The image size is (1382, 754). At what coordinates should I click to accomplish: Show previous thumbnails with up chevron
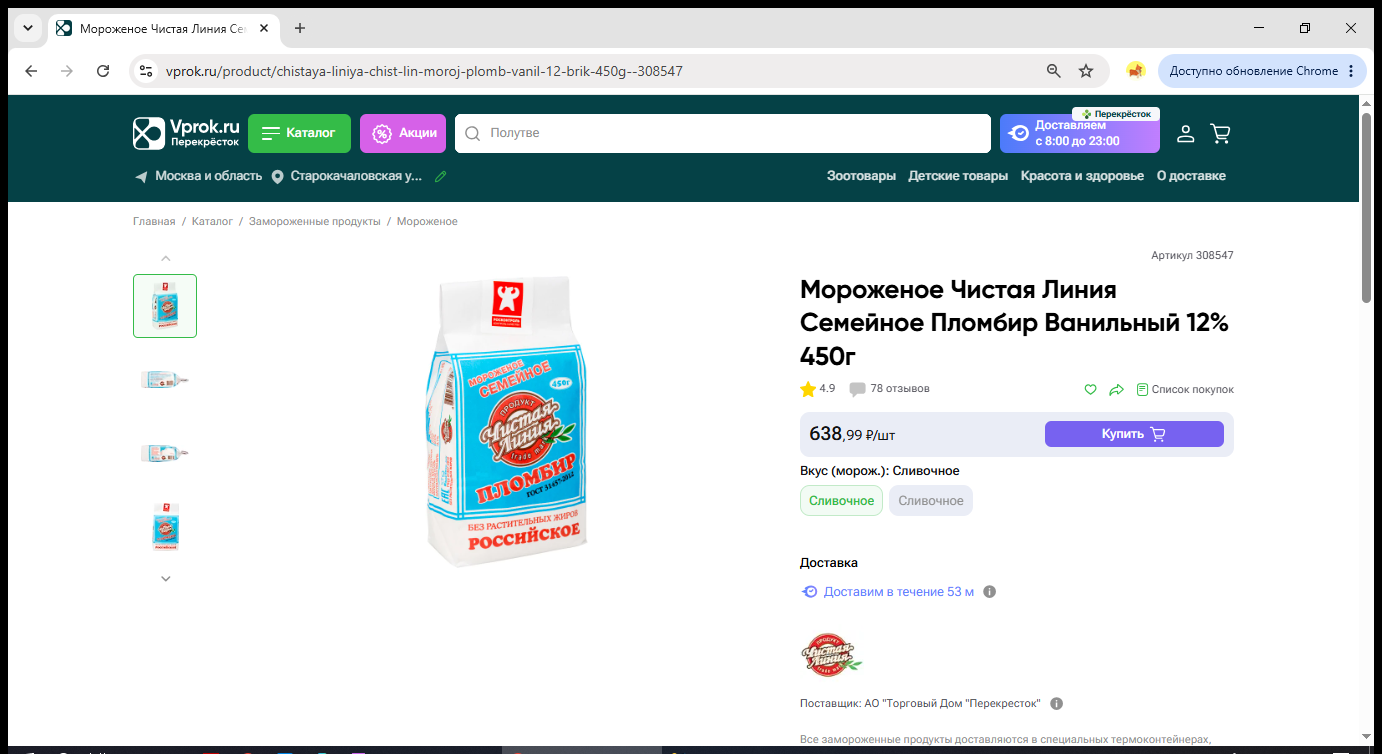coord(166,258)
